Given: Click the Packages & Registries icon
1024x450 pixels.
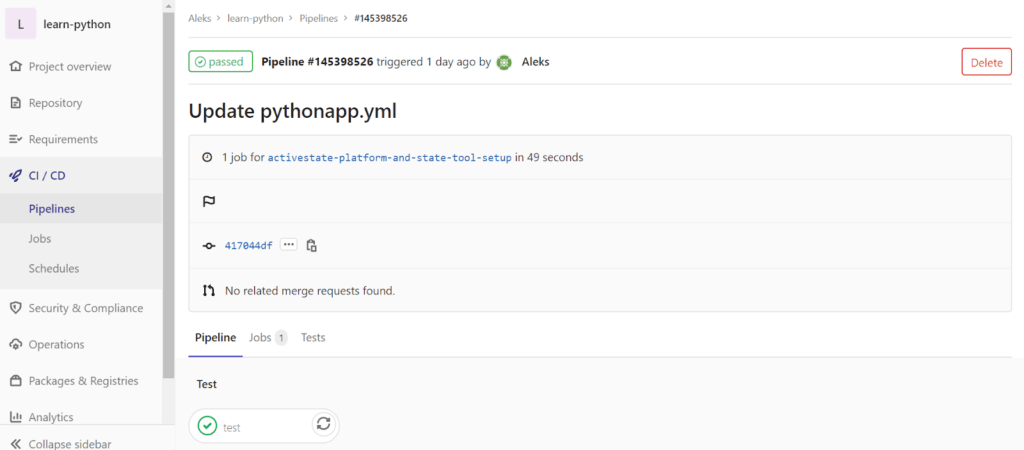Looking at the screenshot, I should (x=15, y=381).
